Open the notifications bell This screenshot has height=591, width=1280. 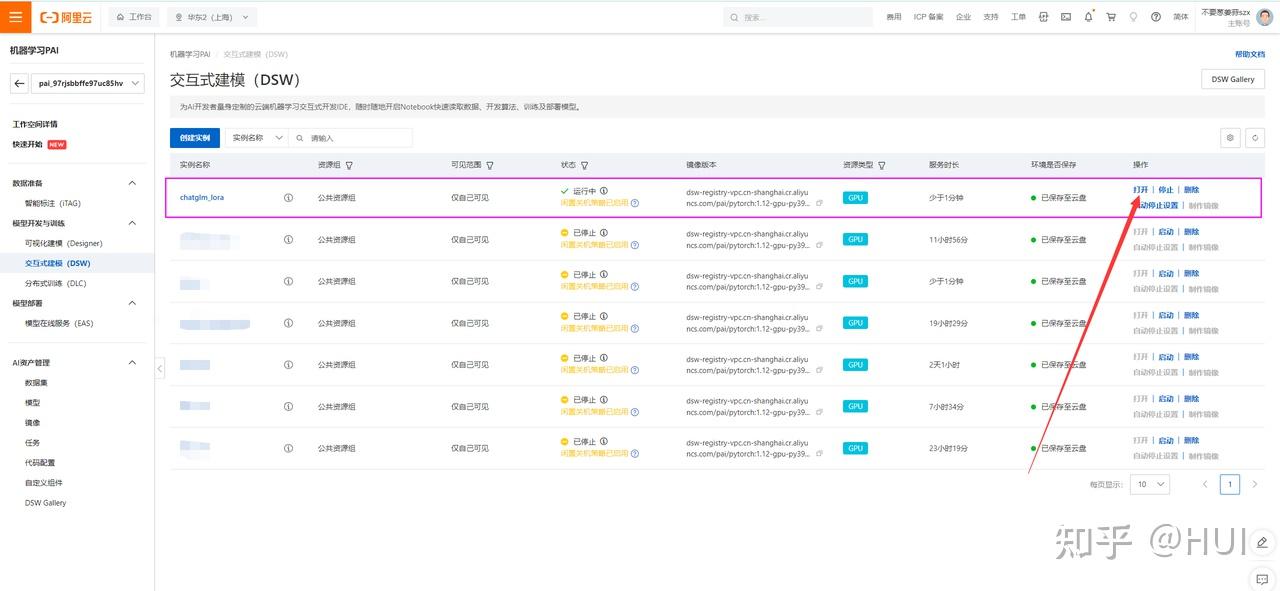point(1089,17)
